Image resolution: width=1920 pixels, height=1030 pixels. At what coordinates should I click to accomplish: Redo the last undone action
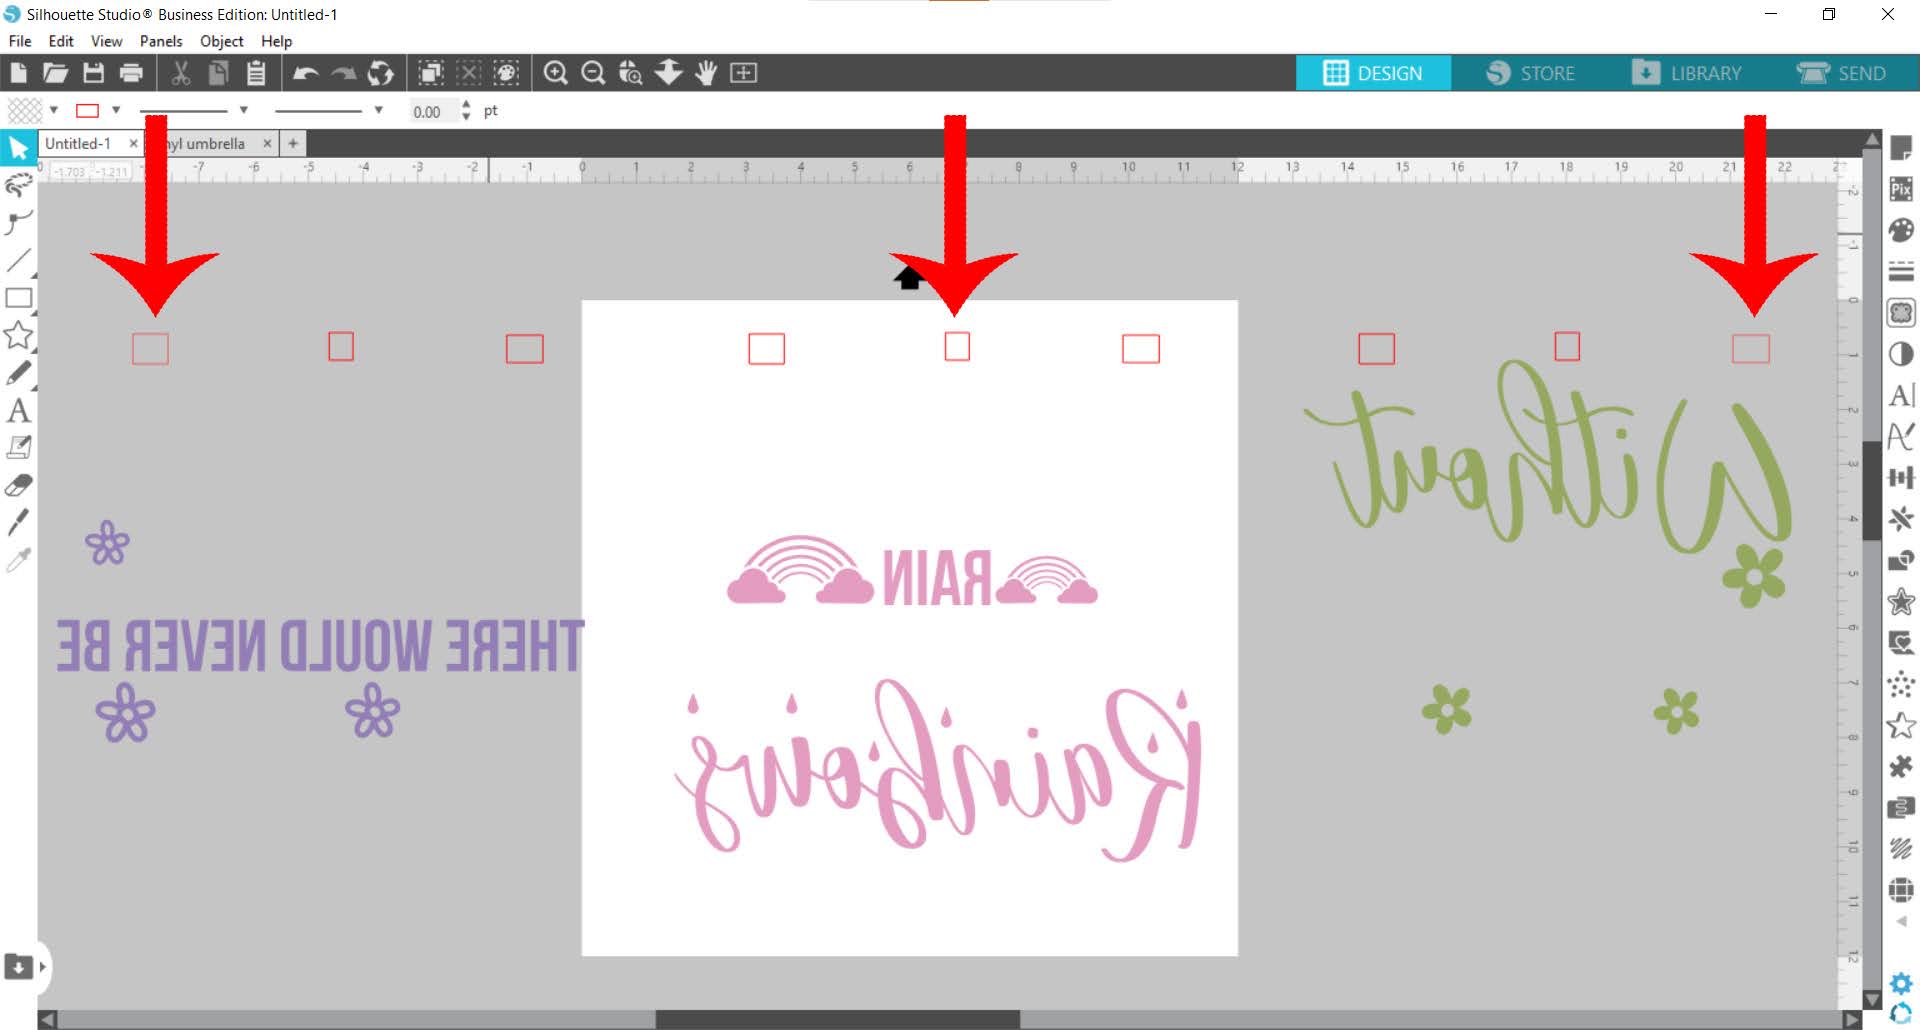tap(344, 73)
